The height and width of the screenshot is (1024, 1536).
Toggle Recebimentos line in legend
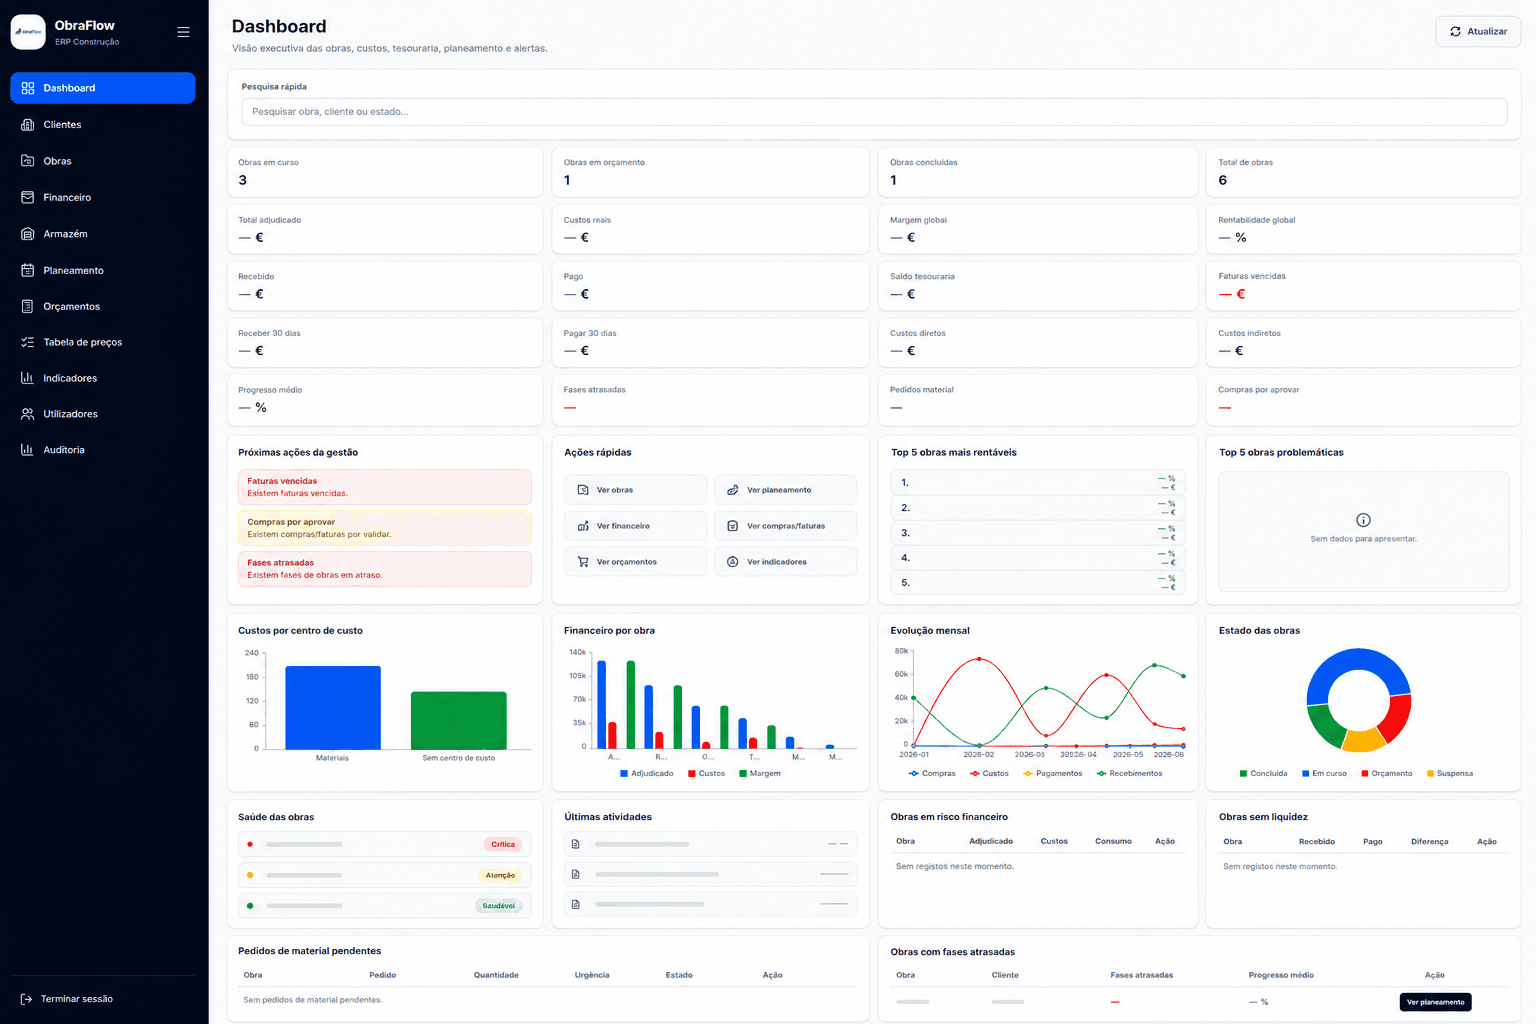pos(1130,773)
